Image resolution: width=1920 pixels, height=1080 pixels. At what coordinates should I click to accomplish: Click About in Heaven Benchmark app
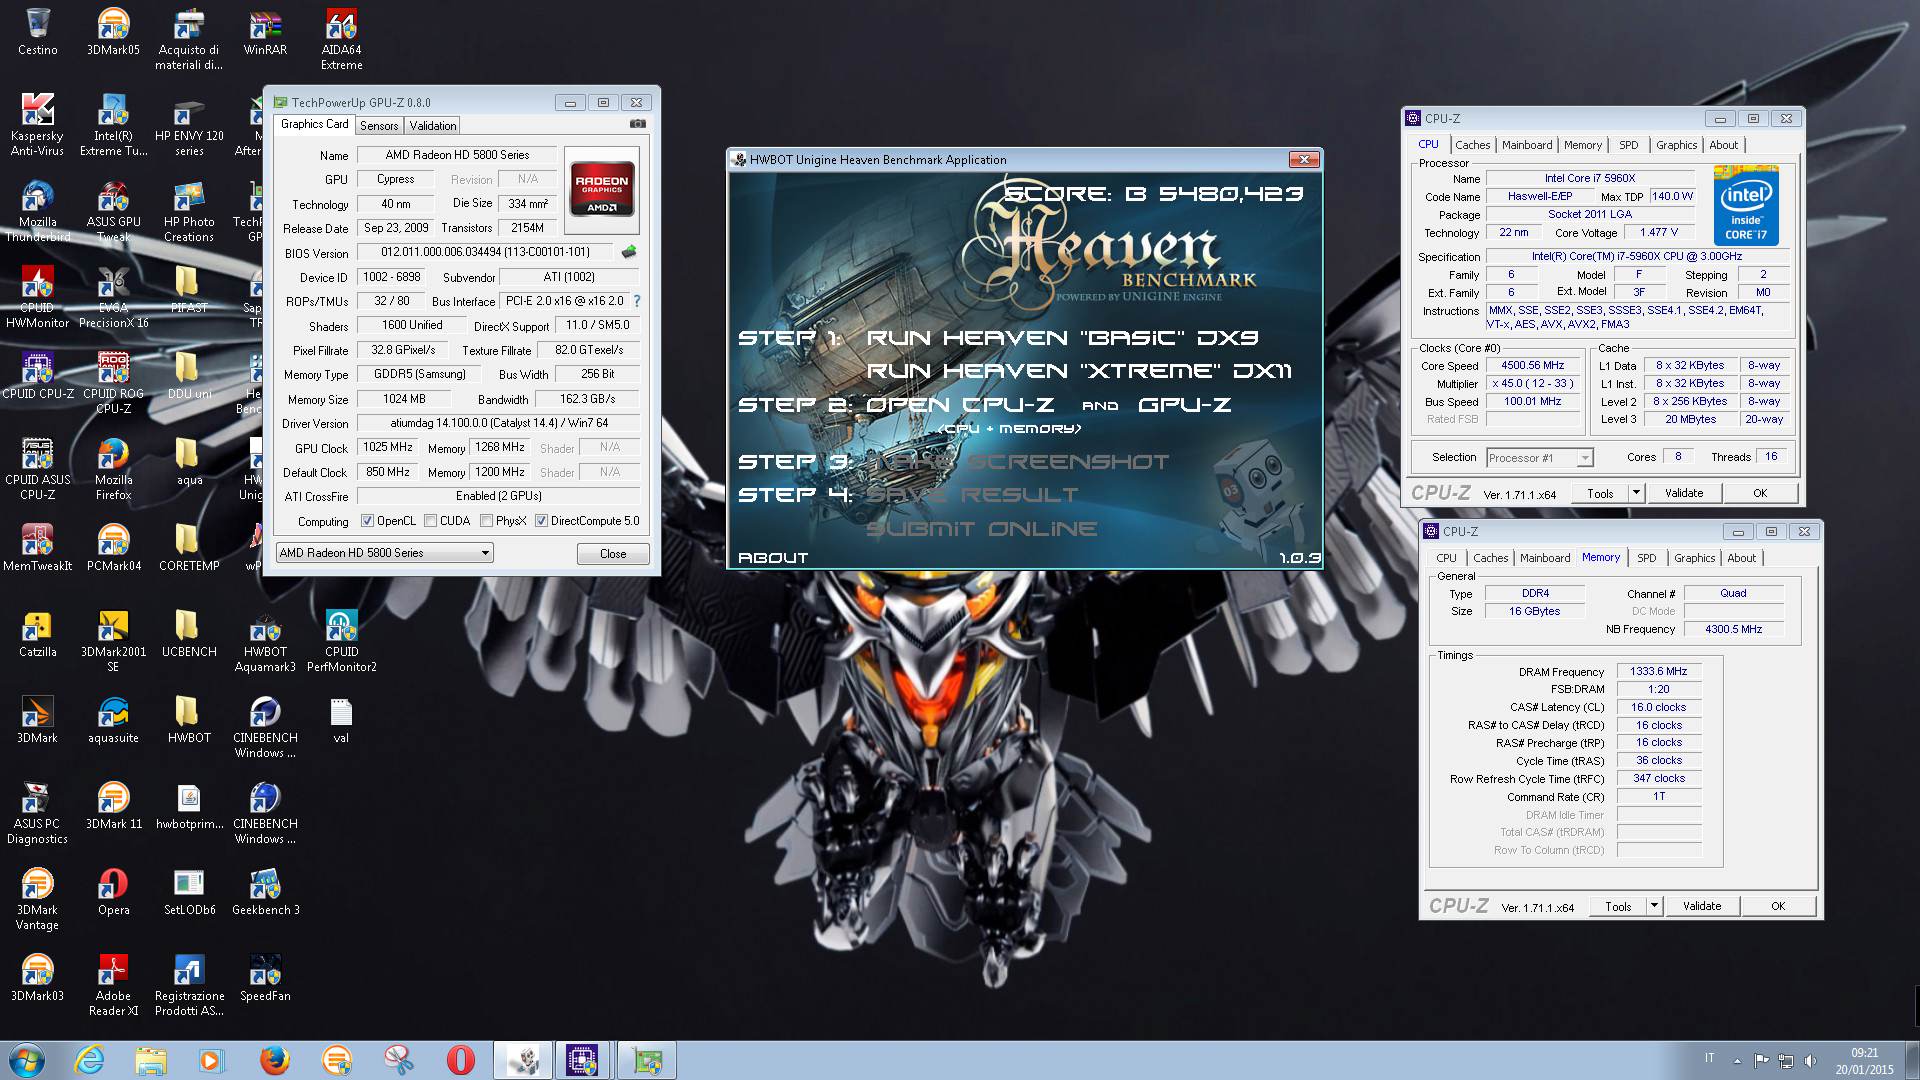point(773,558)
